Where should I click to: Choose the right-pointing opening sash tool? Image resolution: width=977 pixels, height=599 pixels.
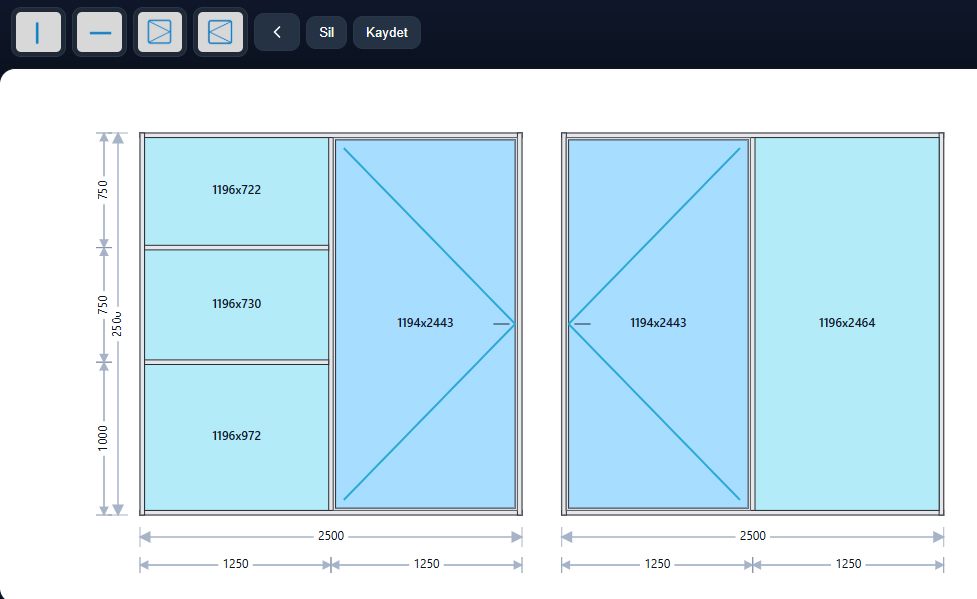160,32
